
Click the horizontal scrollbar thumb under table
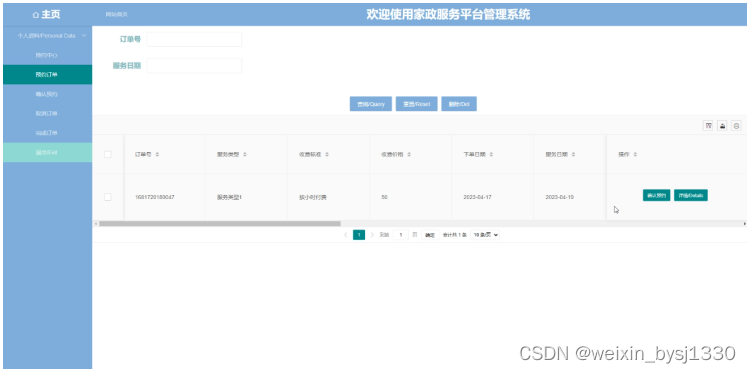coord(220,224)
